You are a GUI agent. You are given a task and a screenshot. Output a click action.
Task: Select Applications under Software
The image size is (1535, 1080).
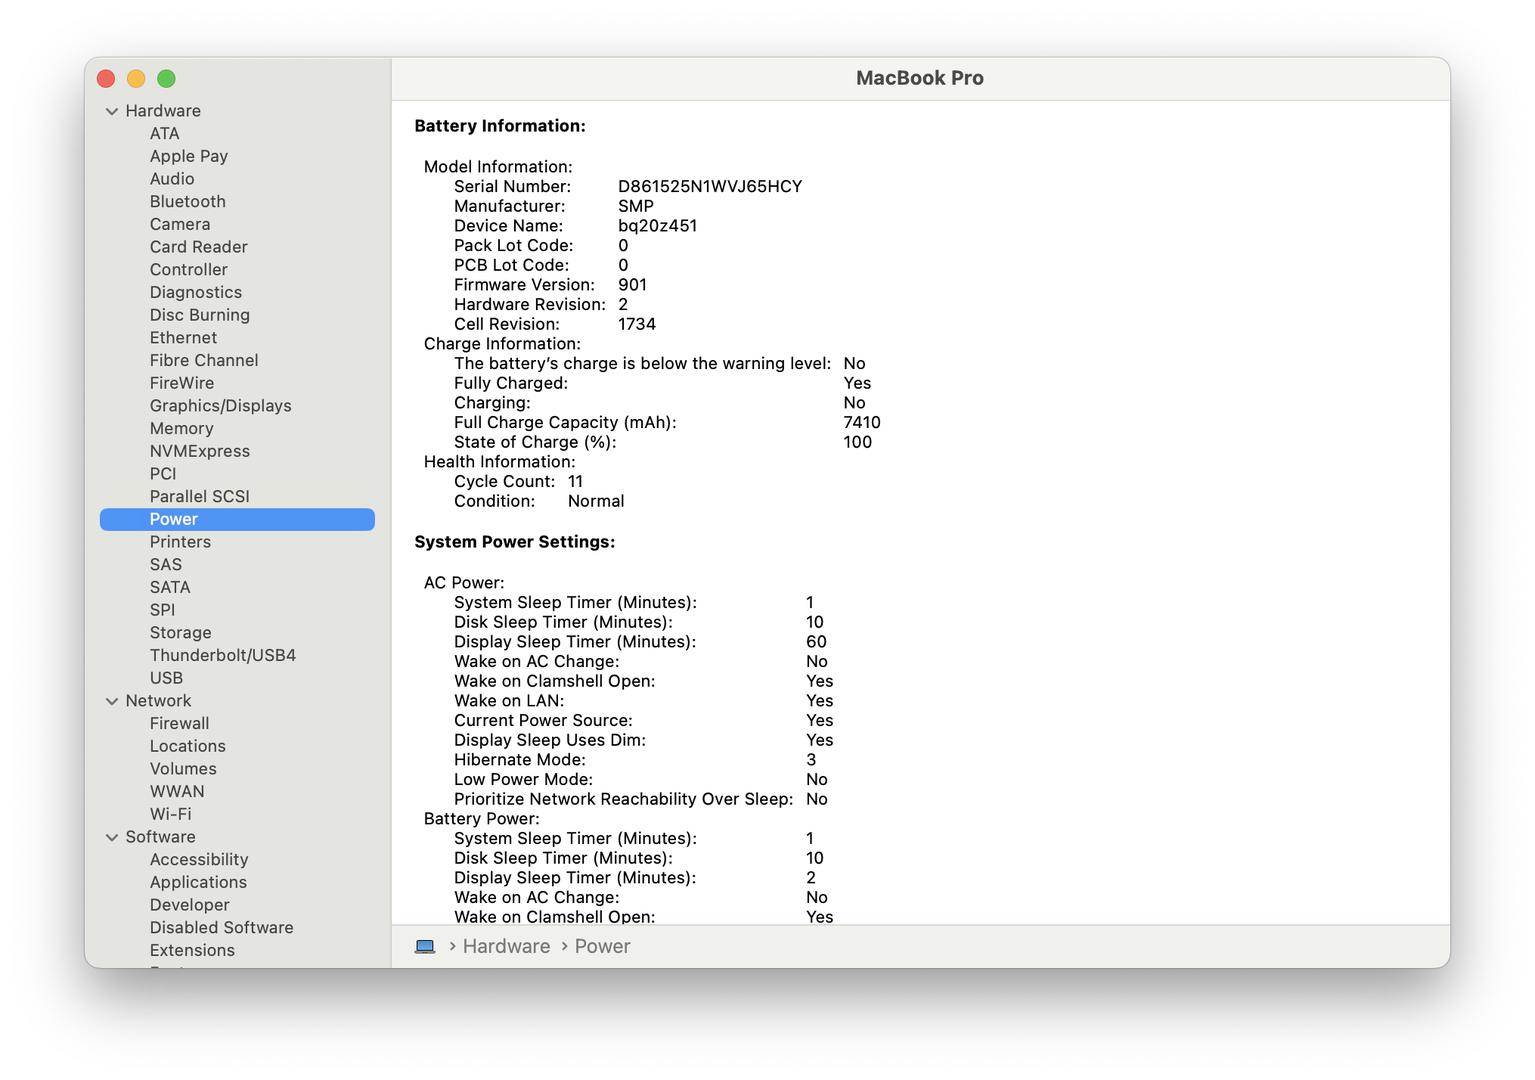[x=198, y=882]
